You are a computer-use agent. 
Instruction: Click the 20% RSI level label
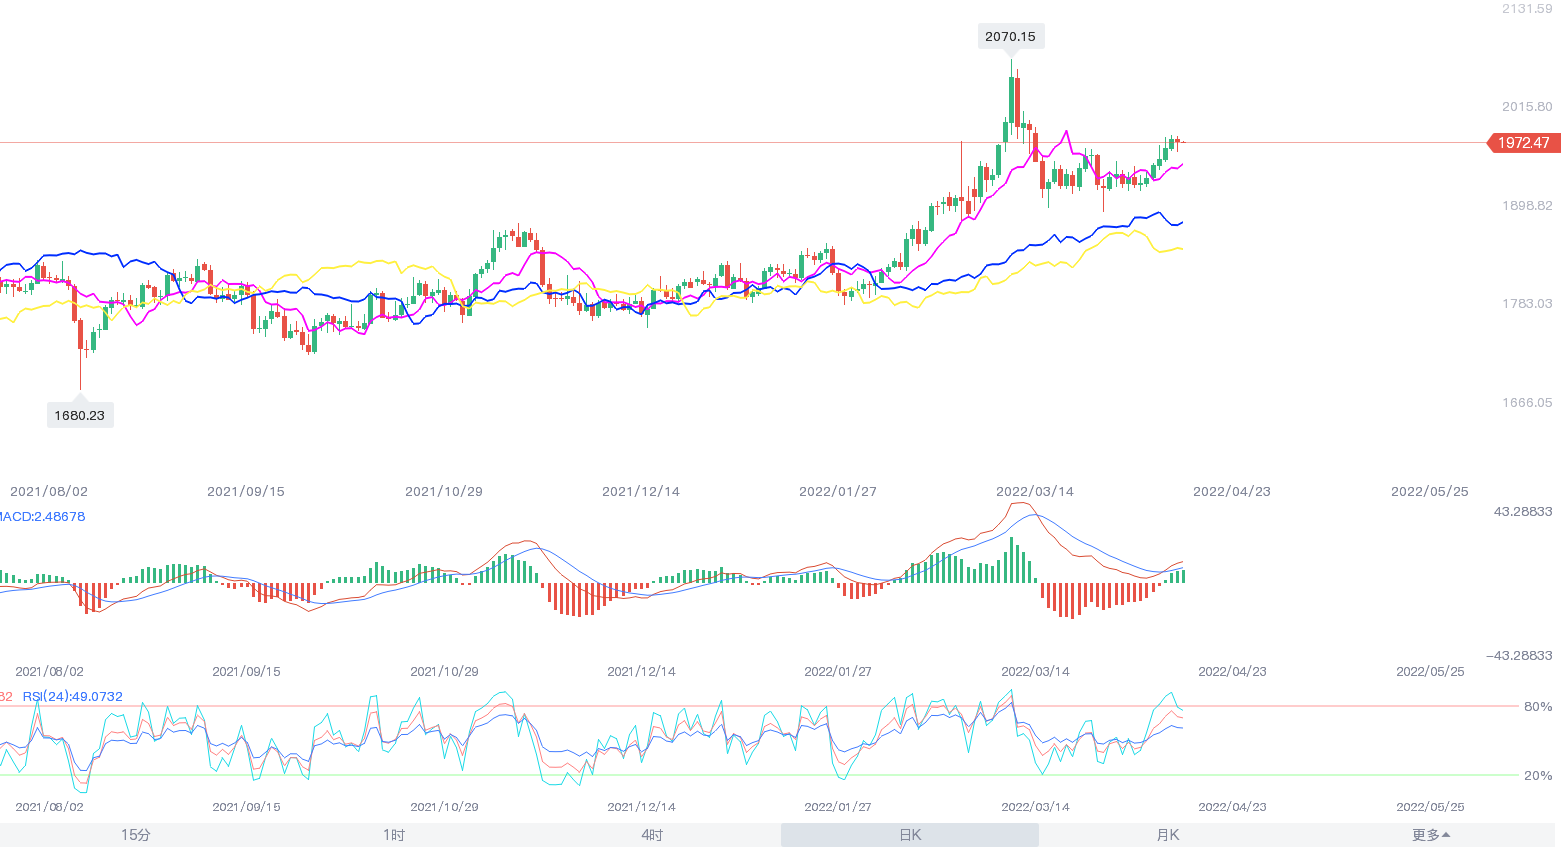coord(1538,776)
